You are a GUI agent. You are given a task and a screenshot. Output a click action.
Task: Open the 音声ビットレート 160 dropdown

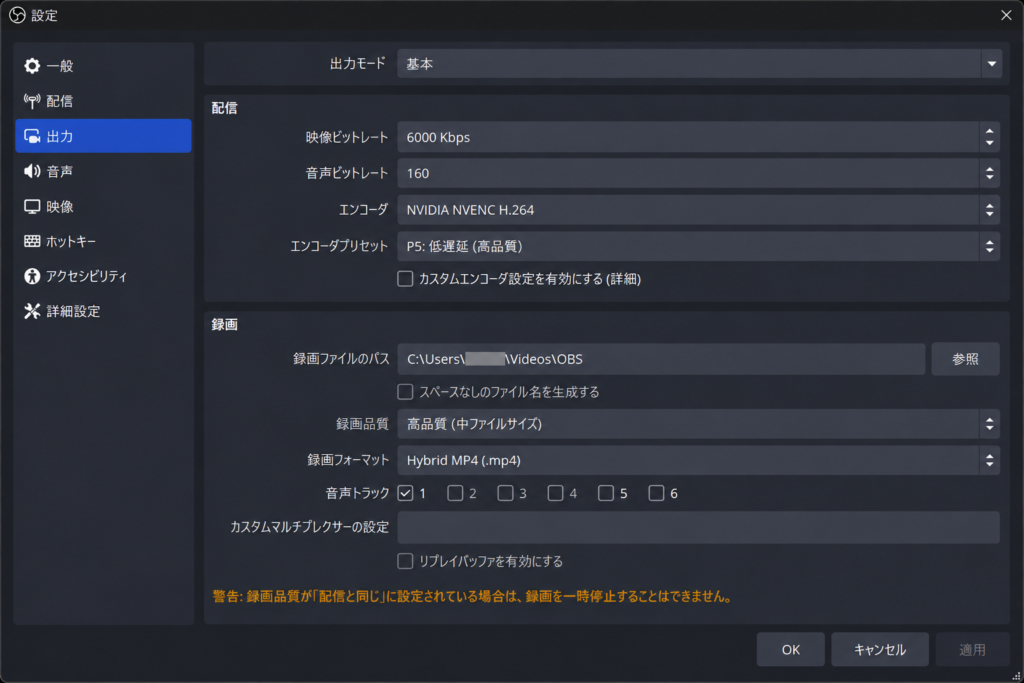point(698,173)
